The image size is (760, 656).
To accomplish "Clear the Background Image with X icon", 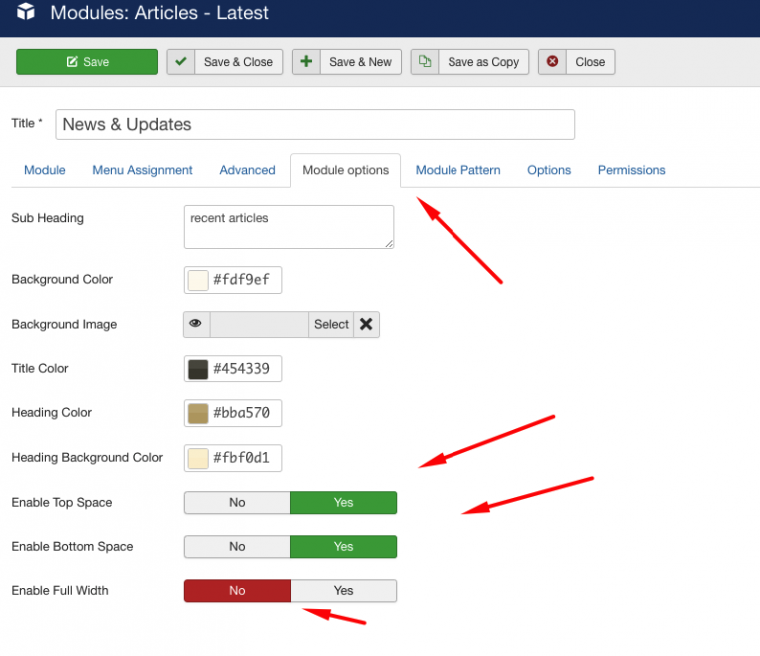I will tap(366, 324).
